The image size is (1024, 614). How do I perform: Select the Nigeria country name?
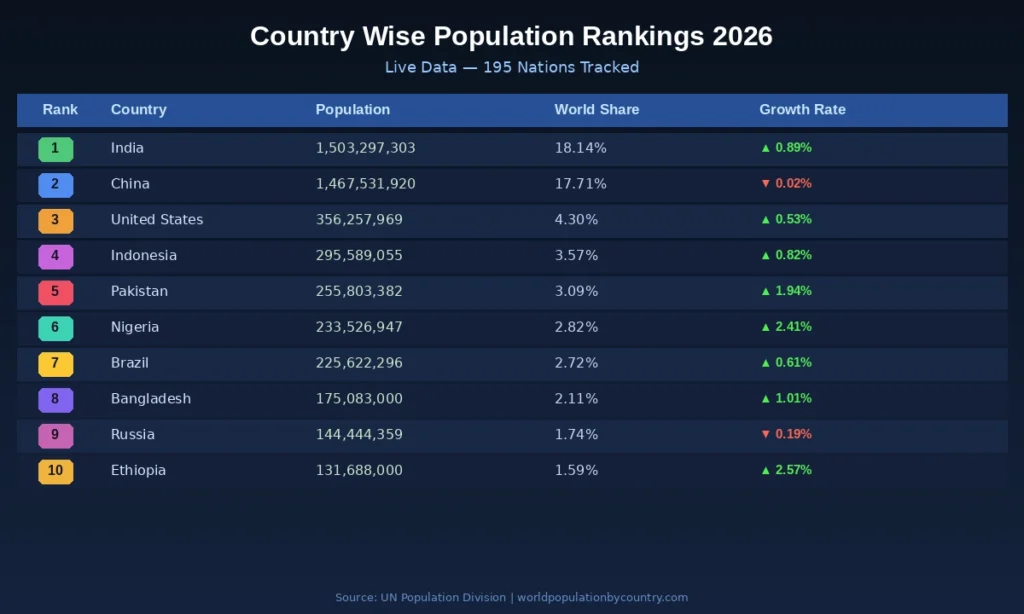pyautogui.click(x=135, y=327)
